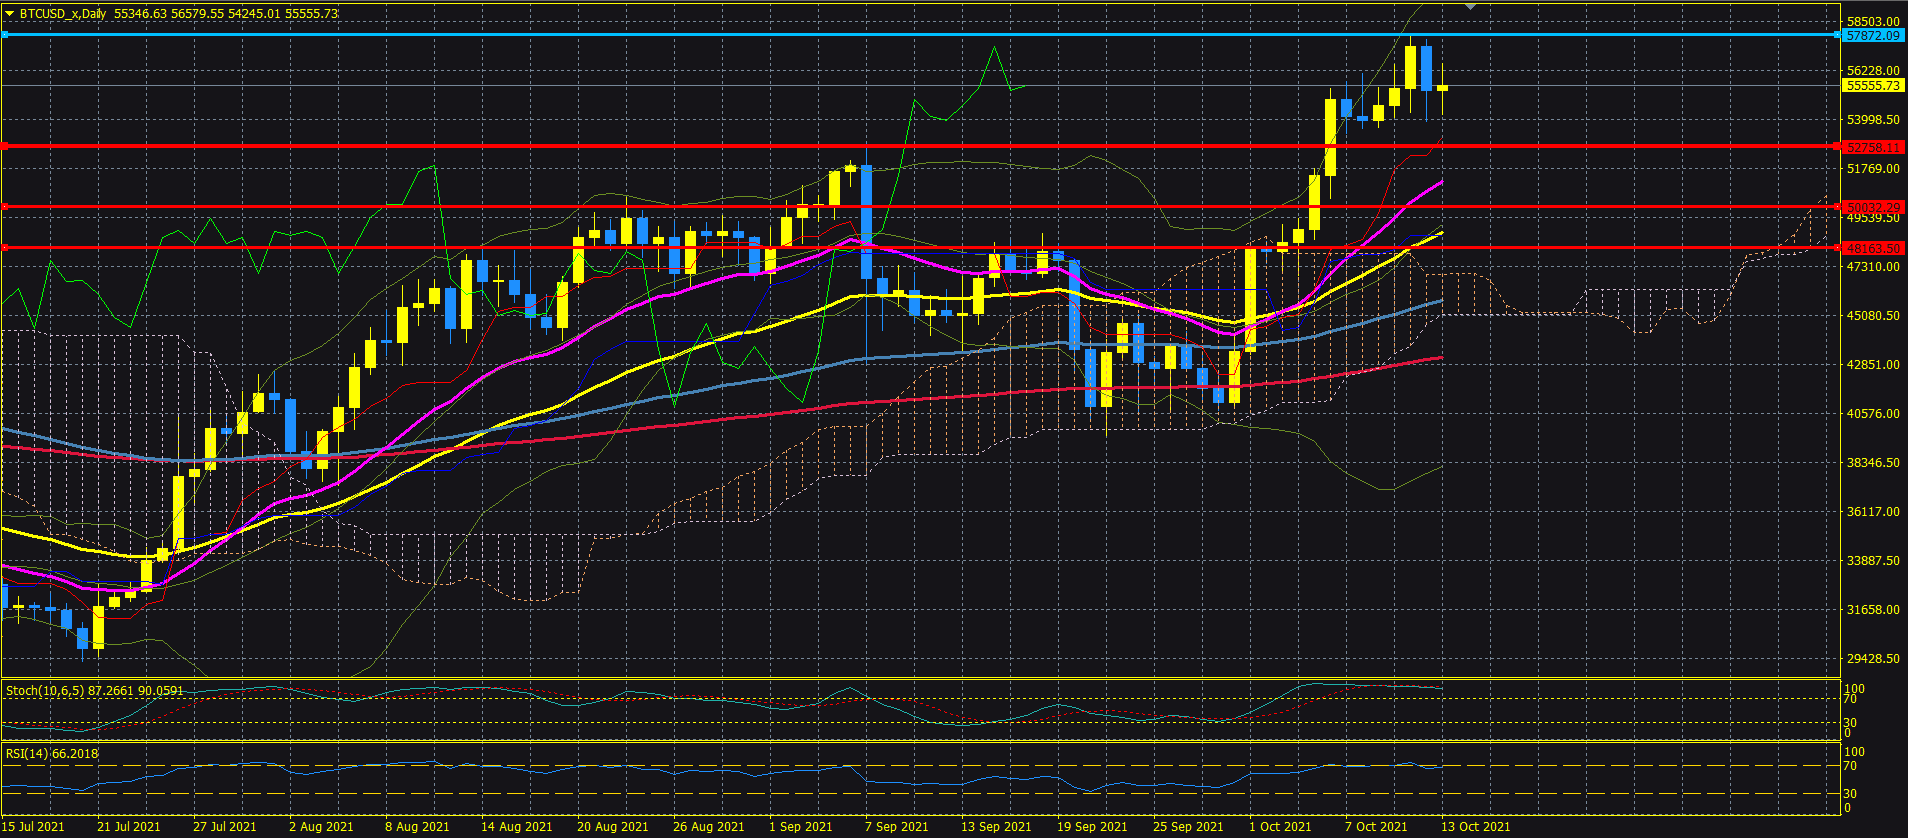Select the blue line right anchor square
The width and height of the screenshot is (1908, 838).
point(1837,35)
